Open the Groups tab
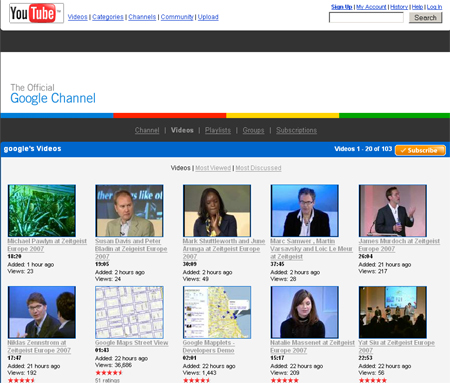The image size is (450, 383). point(253,130)
